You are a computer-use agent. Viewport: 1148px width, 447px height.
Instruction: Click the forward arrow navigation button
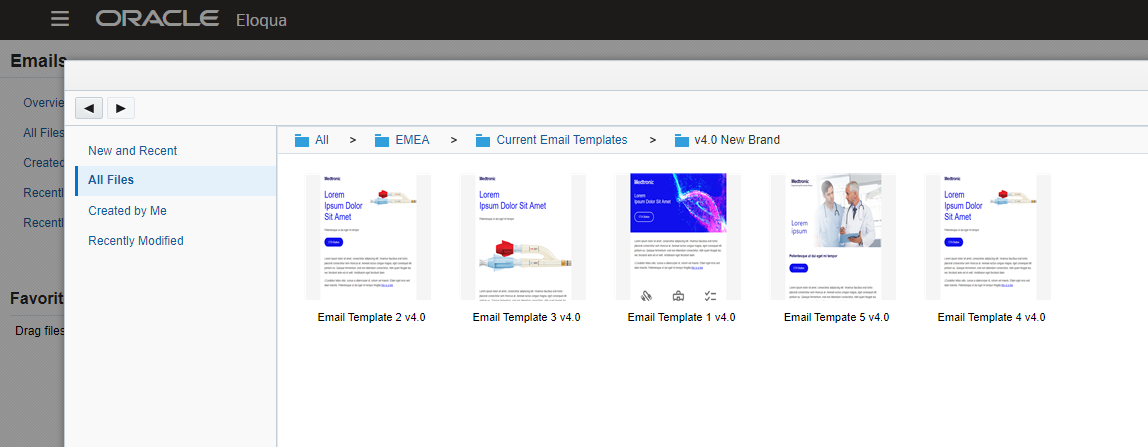[121, 108]
